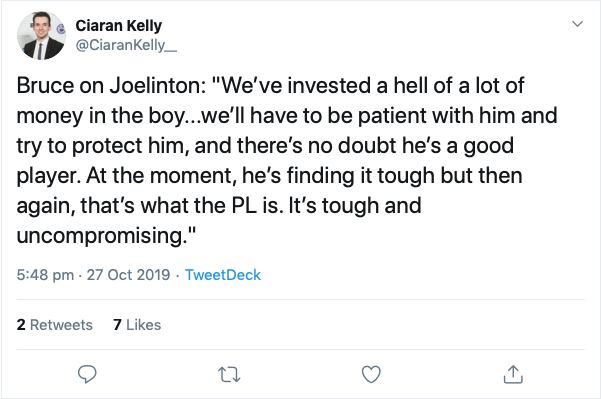Click the 27 Oct 2019 date

click(x=128, y=275)
